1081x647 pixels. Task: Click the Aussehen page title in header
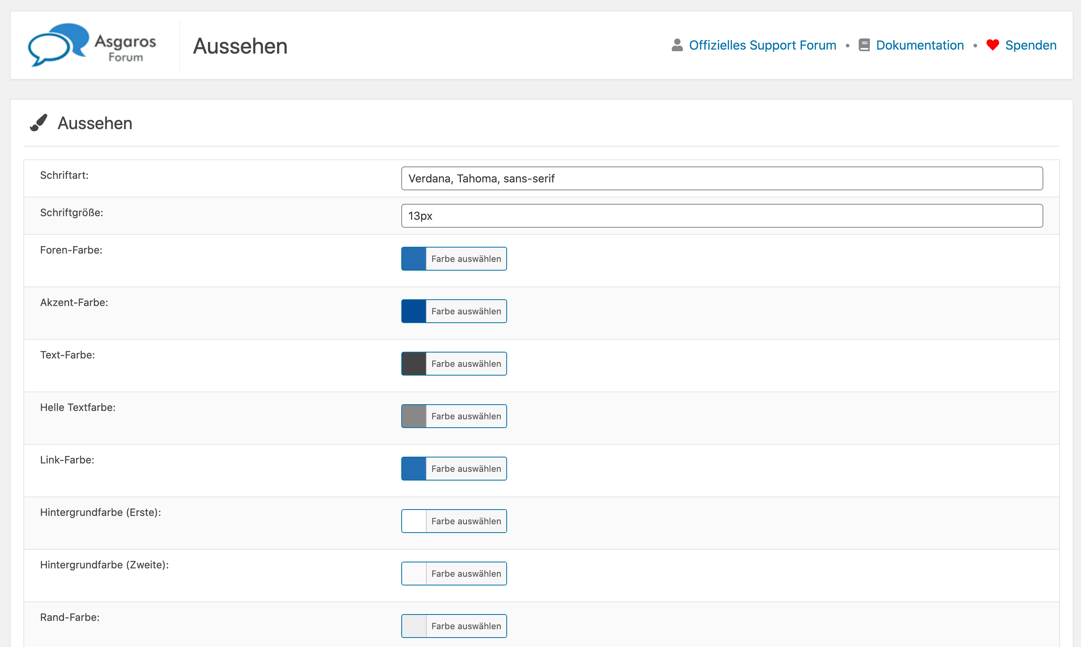pyautogui.click(x=240, y=46)
